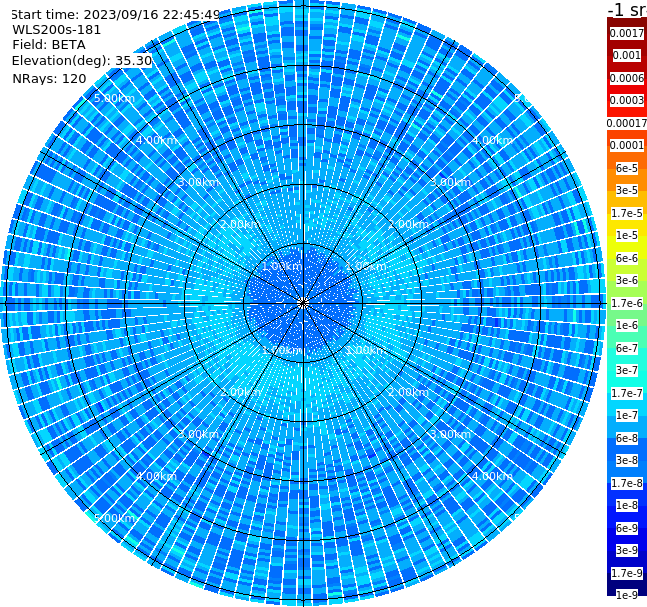Viewport: 647px width, 607px height.
Task: Click the upper-left 5.00km range ring label
Action: [x=114, y=98]
